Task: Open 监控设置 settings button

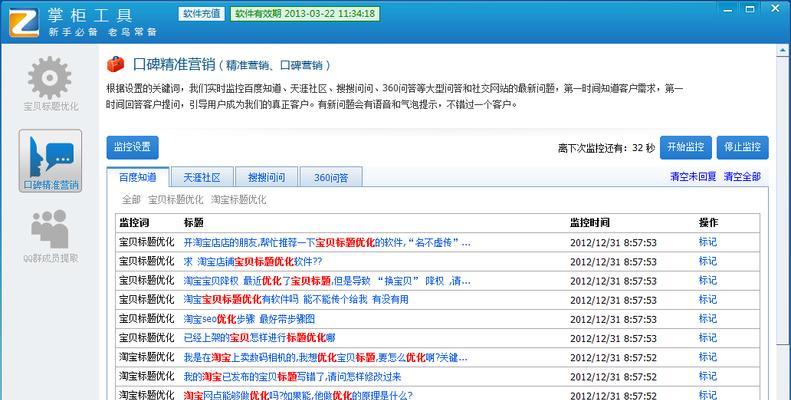Action: [x=132, y=147]
